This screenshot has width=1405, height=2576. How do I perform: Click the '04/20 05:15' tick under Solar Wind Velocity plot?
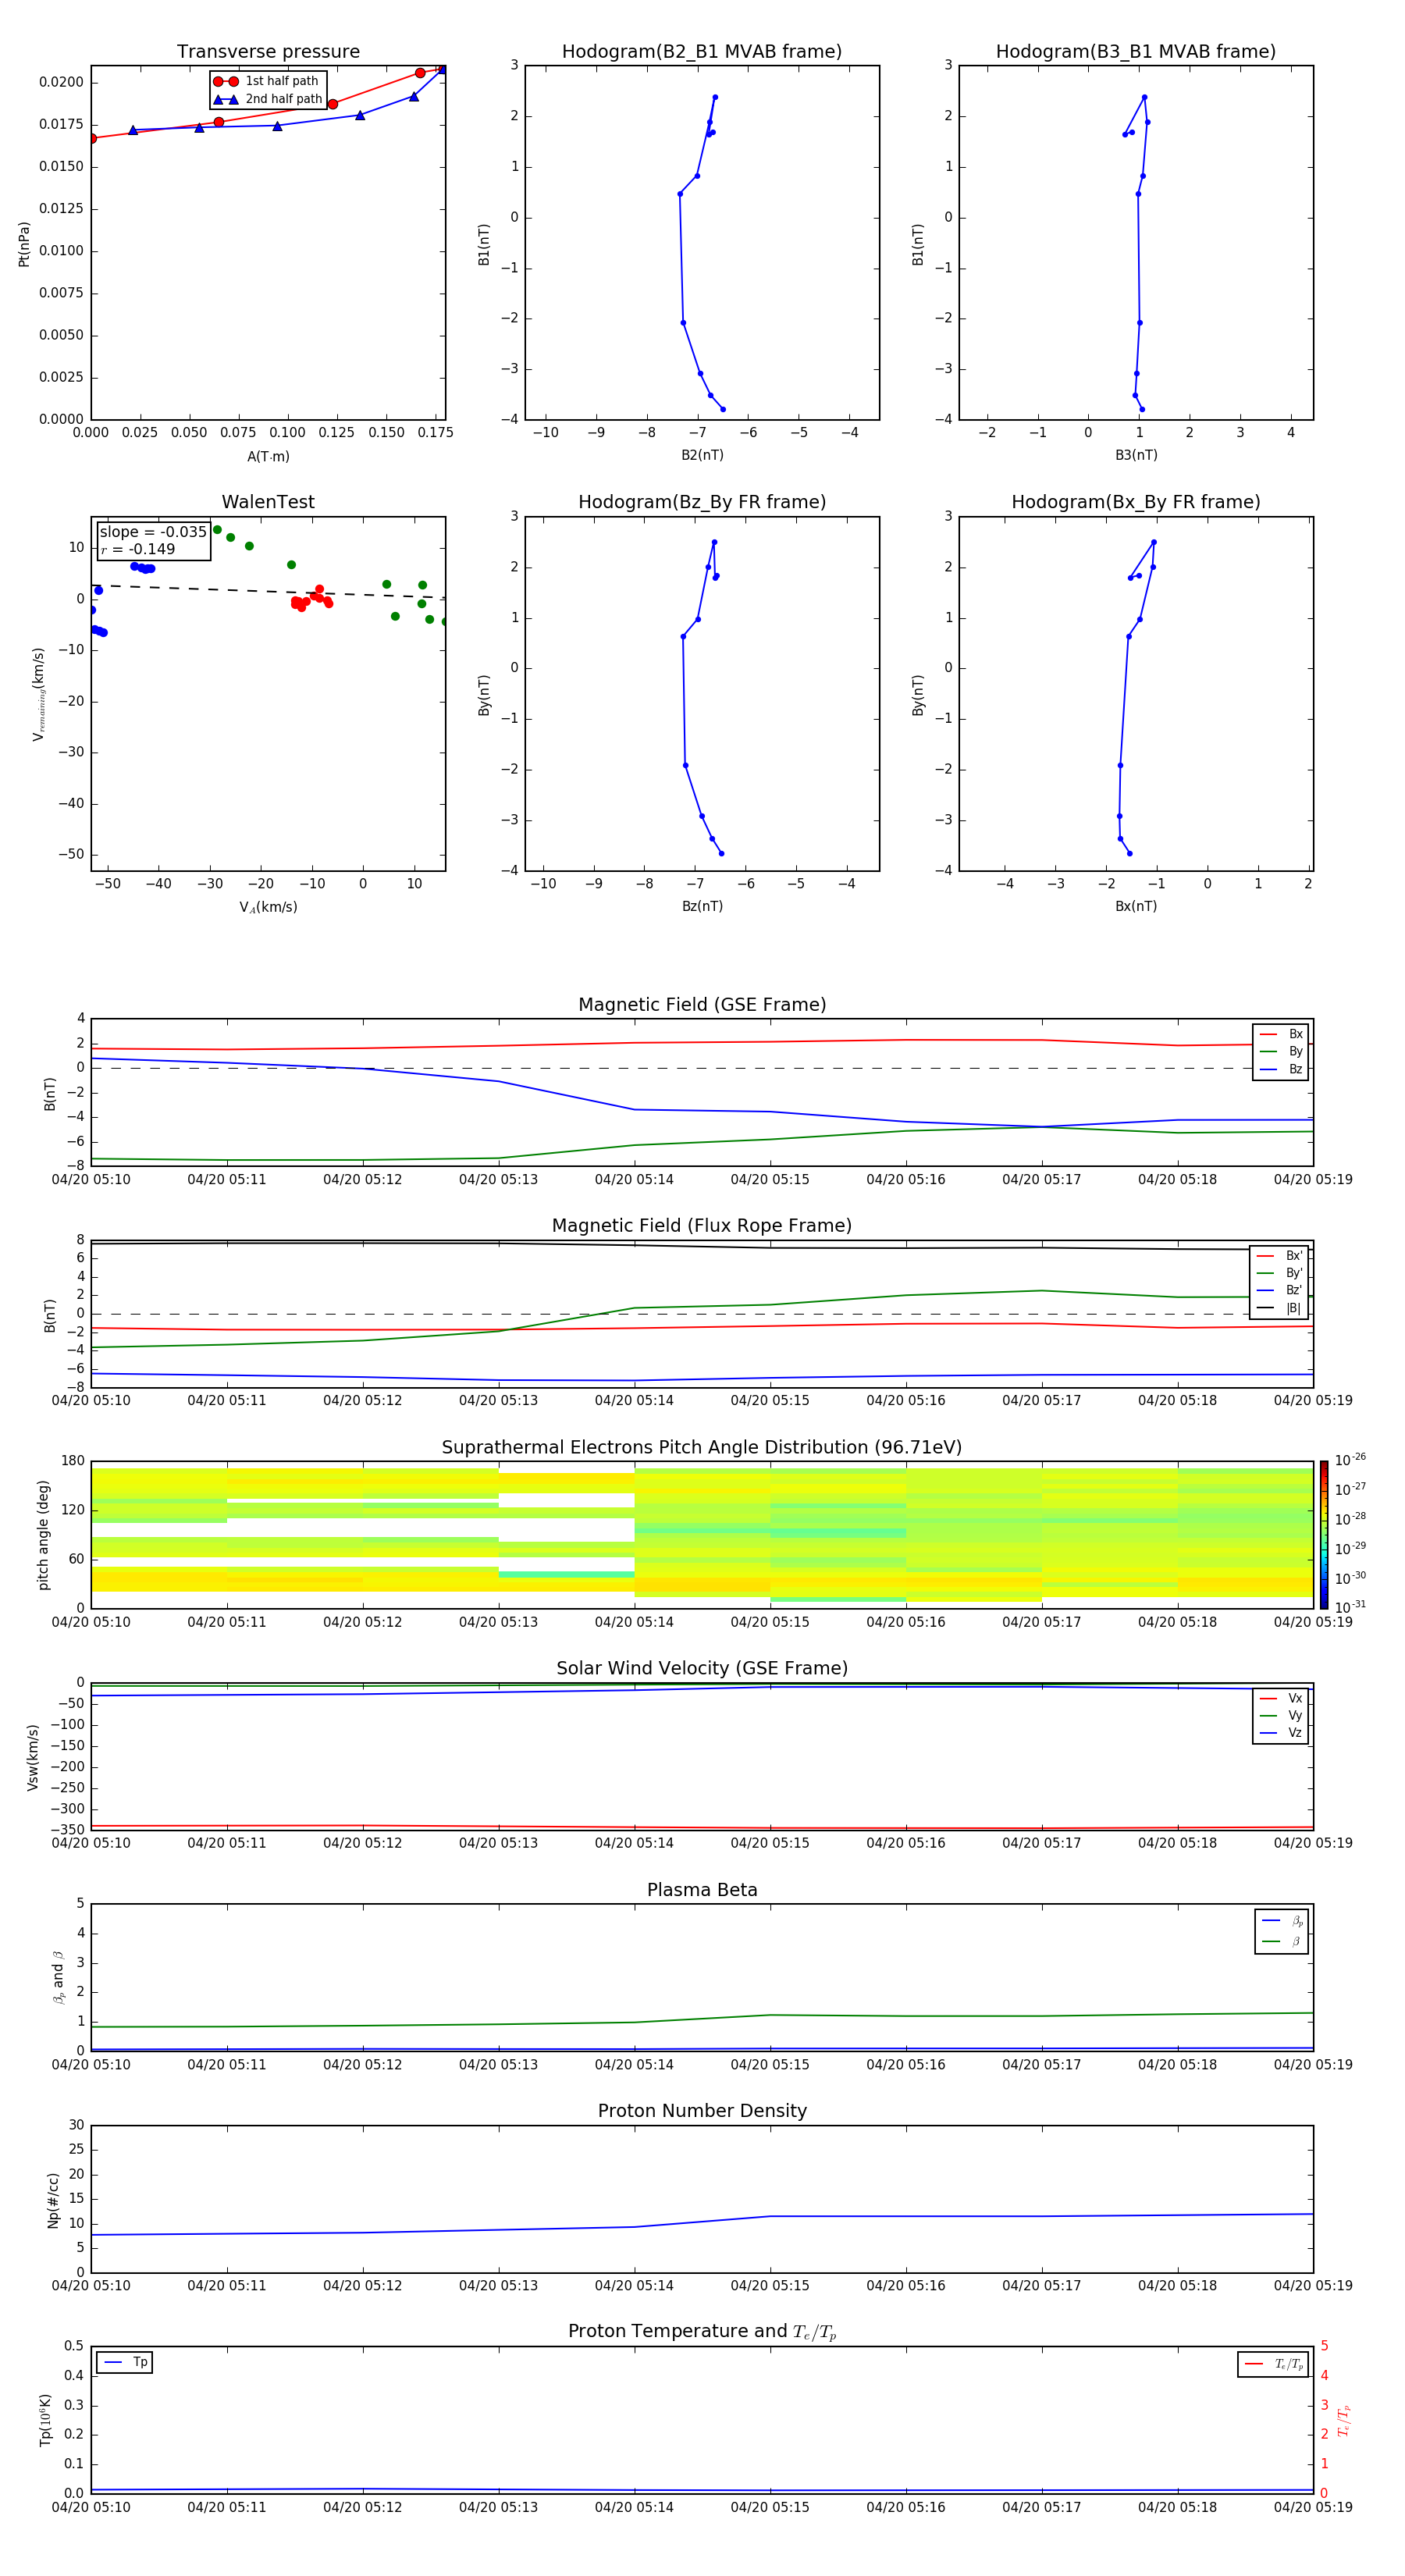click(x=770, y=1843)
